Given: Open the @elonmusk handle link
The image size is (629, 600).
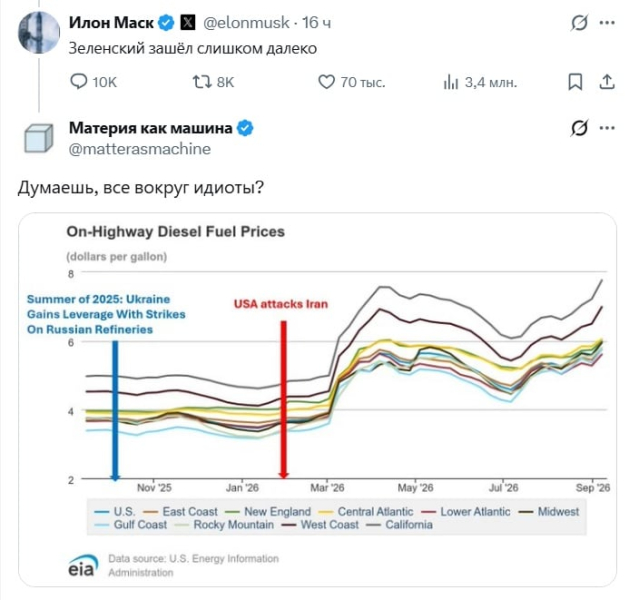Looking at the screenshot, I should coord(246,23).
